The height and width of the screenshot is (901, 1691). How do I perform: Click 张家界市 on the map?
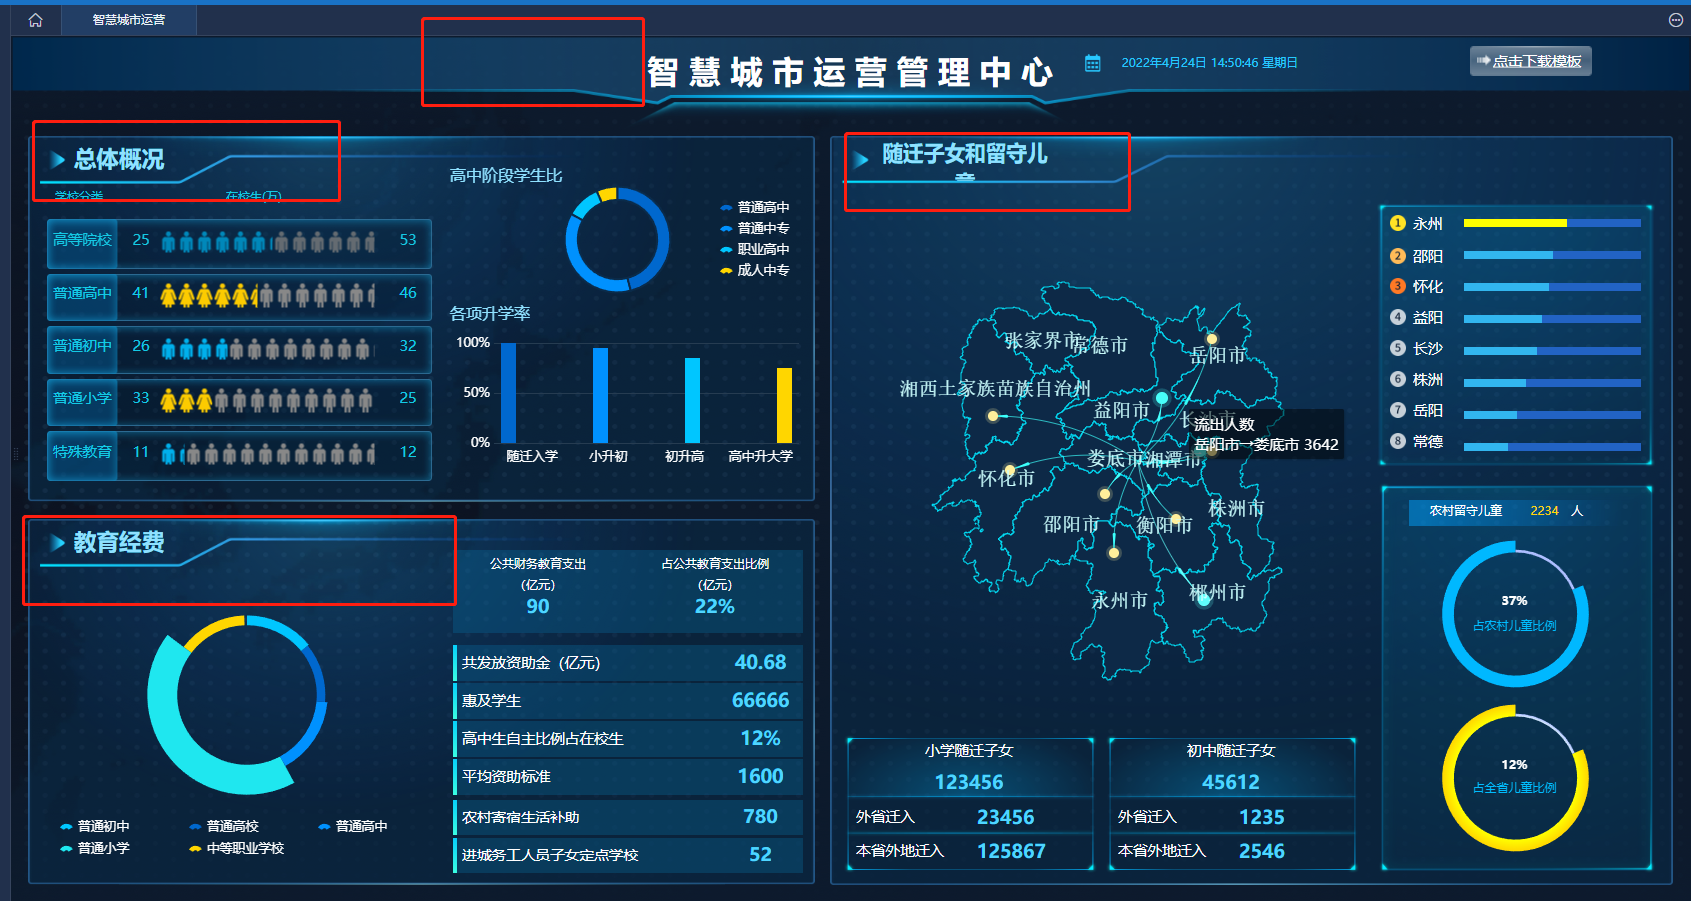pos(1043,341)
